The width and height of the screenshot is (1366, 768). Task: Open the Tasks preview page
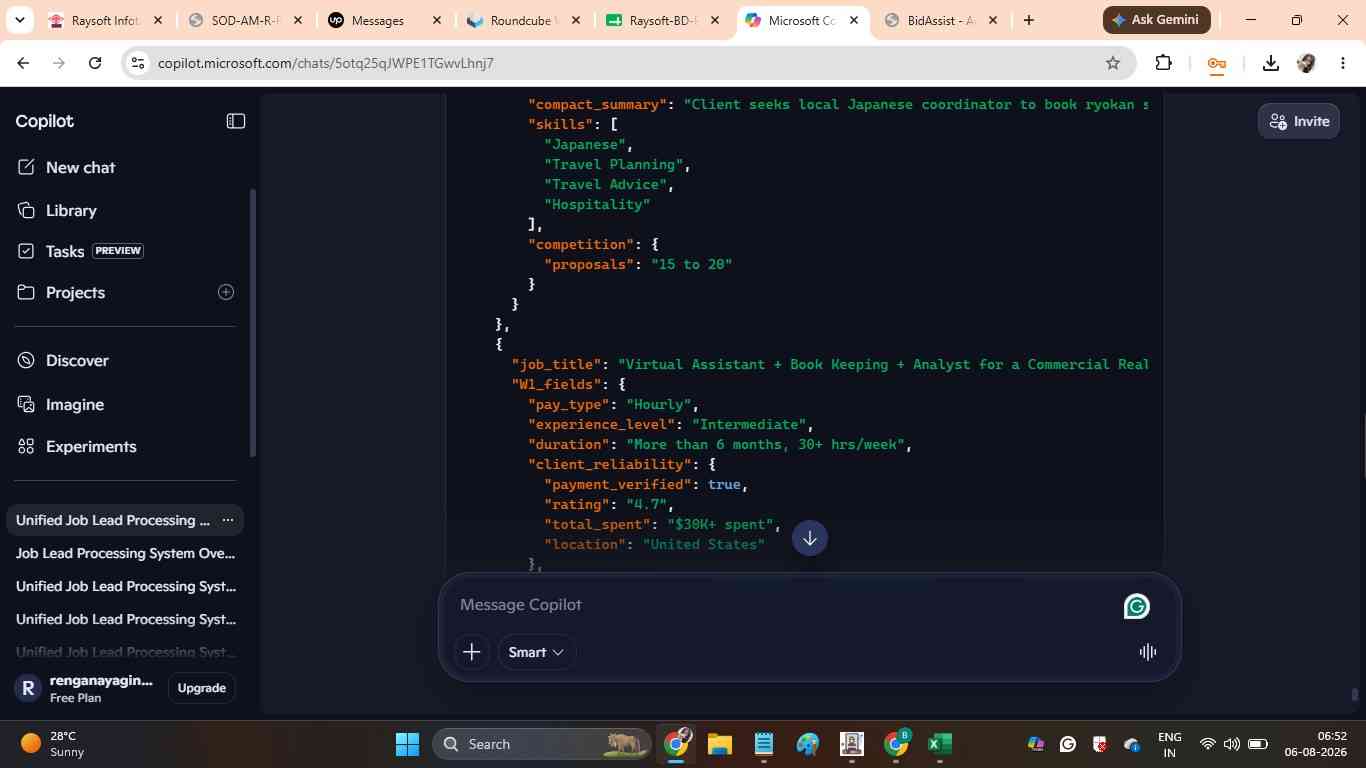(x=80, y=251)
